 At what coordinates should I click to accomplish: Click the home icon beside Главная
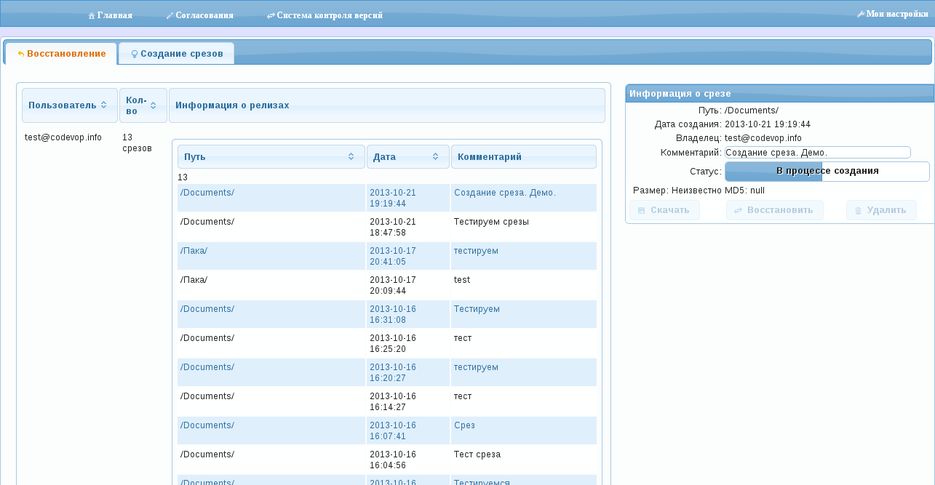click(92, 16)
